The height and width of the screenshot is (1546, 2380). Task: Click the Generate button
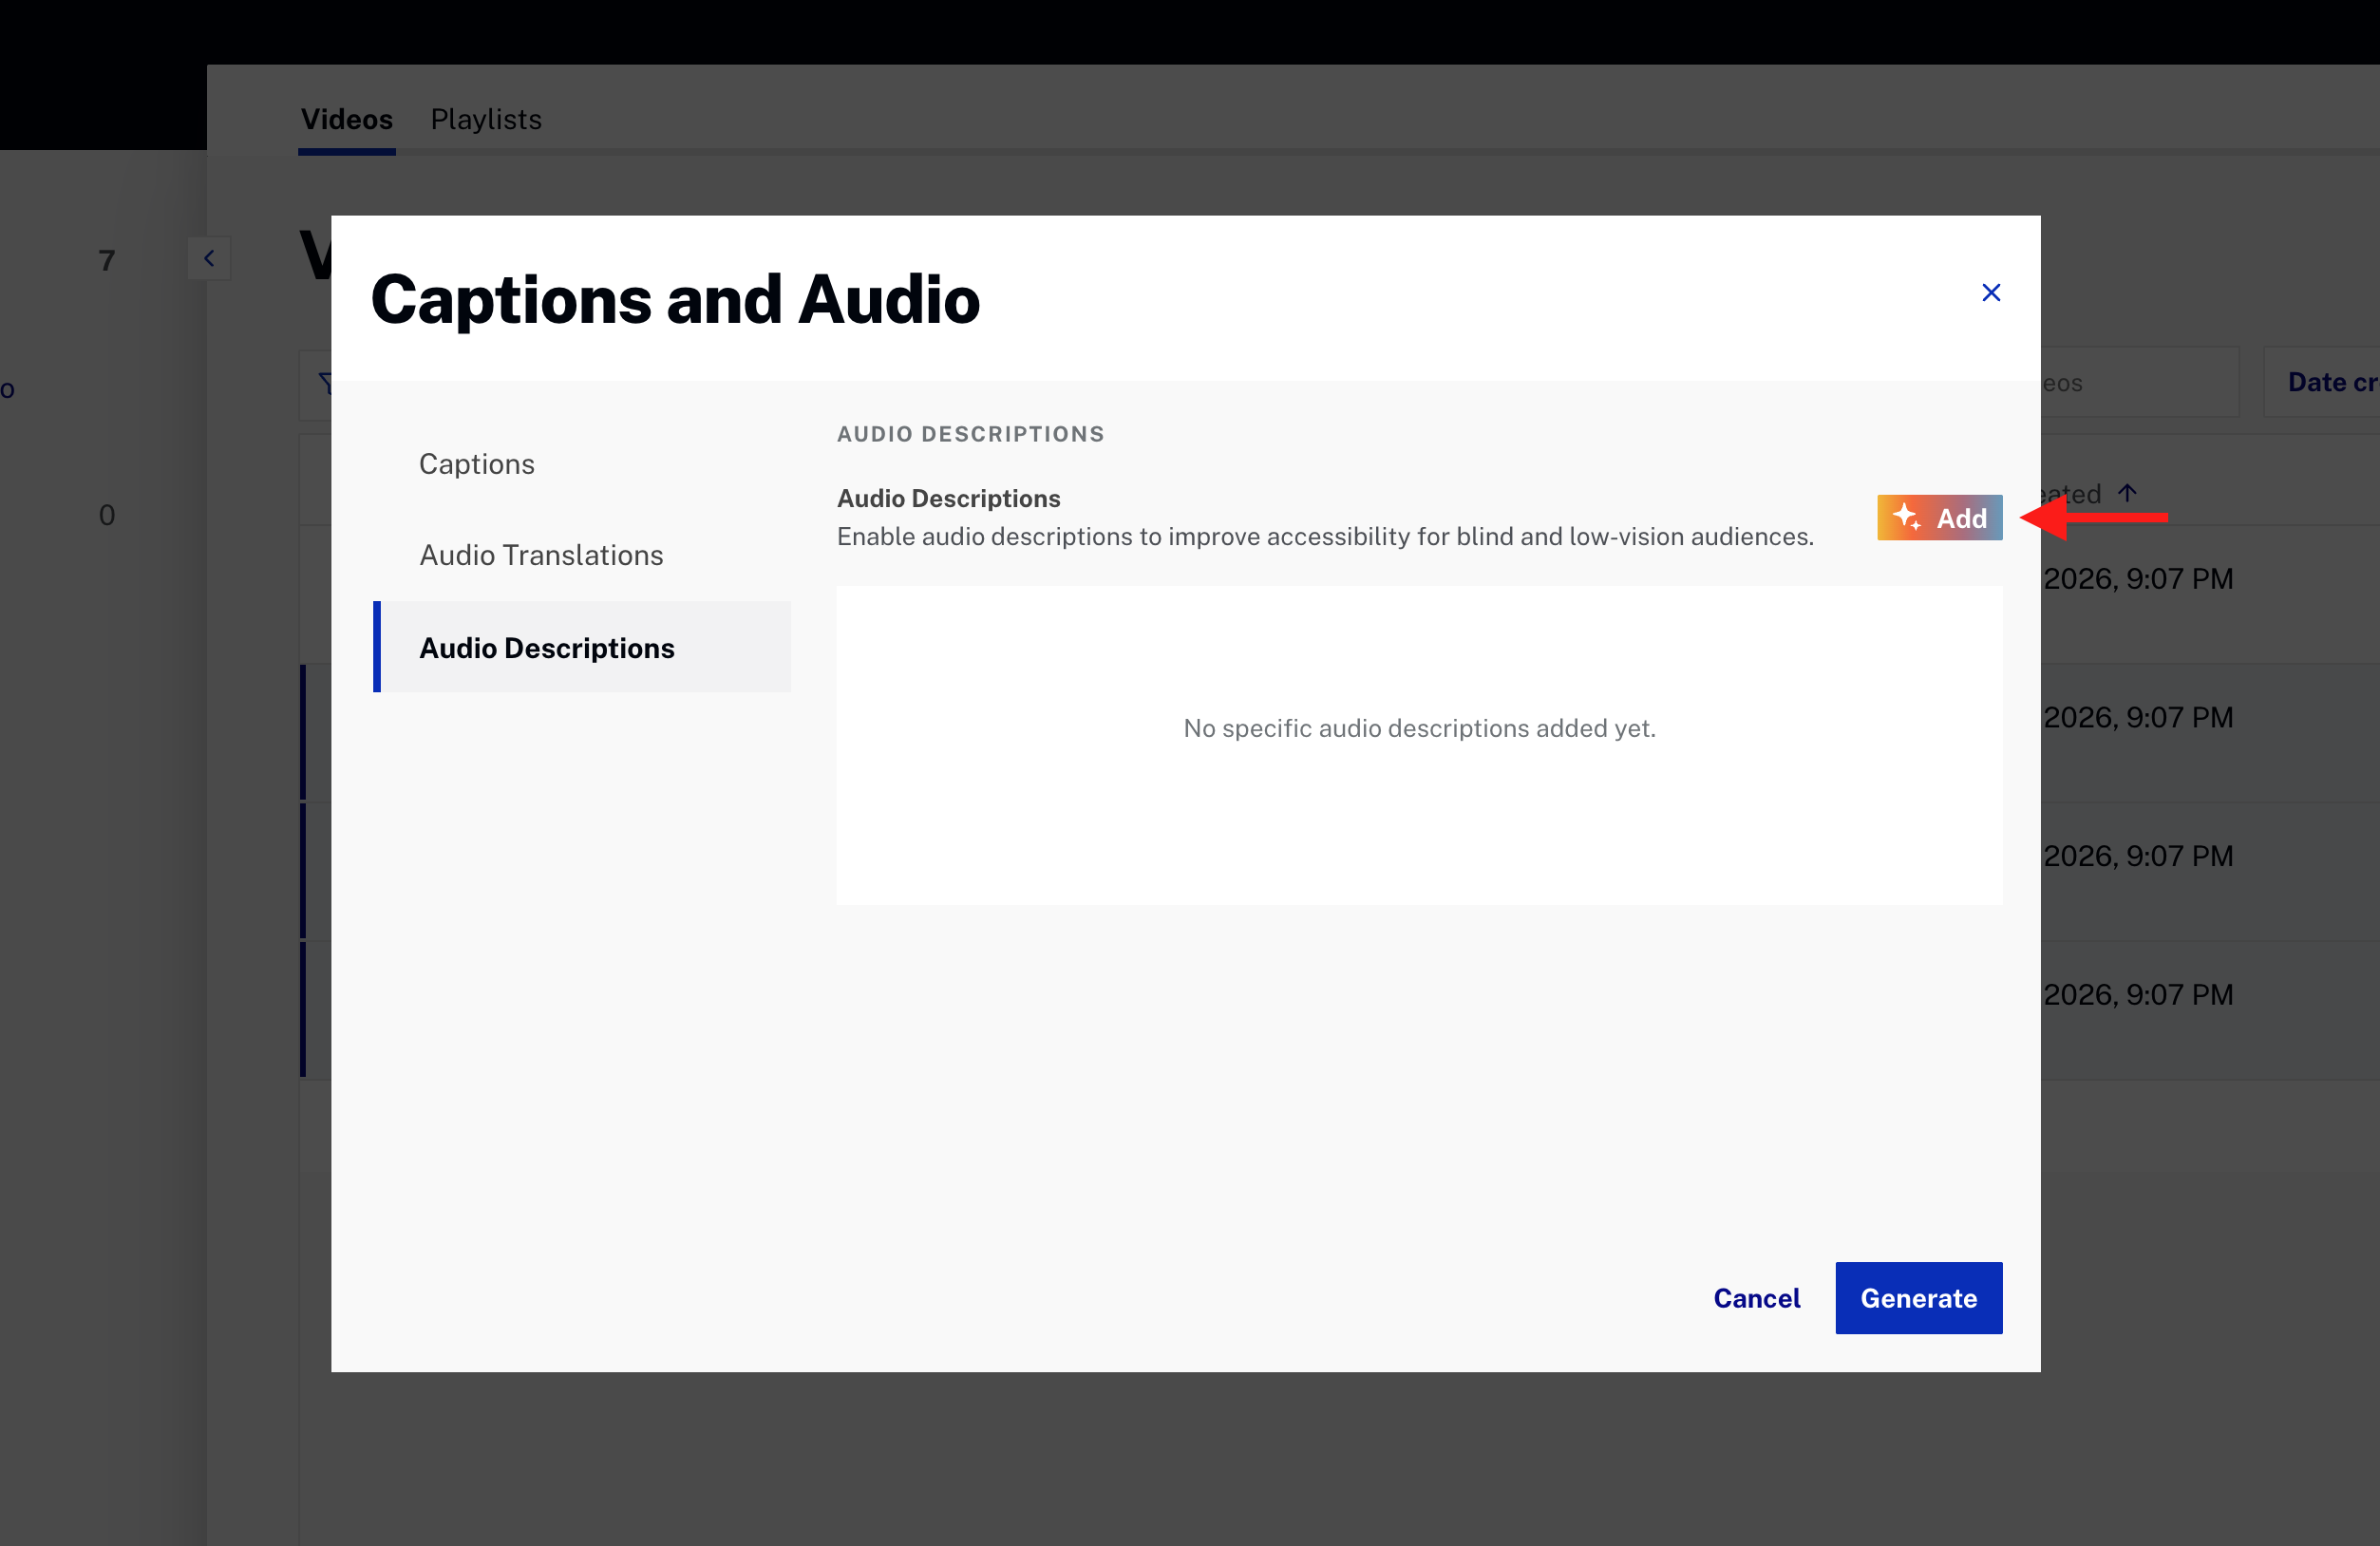(1917, 1297)
